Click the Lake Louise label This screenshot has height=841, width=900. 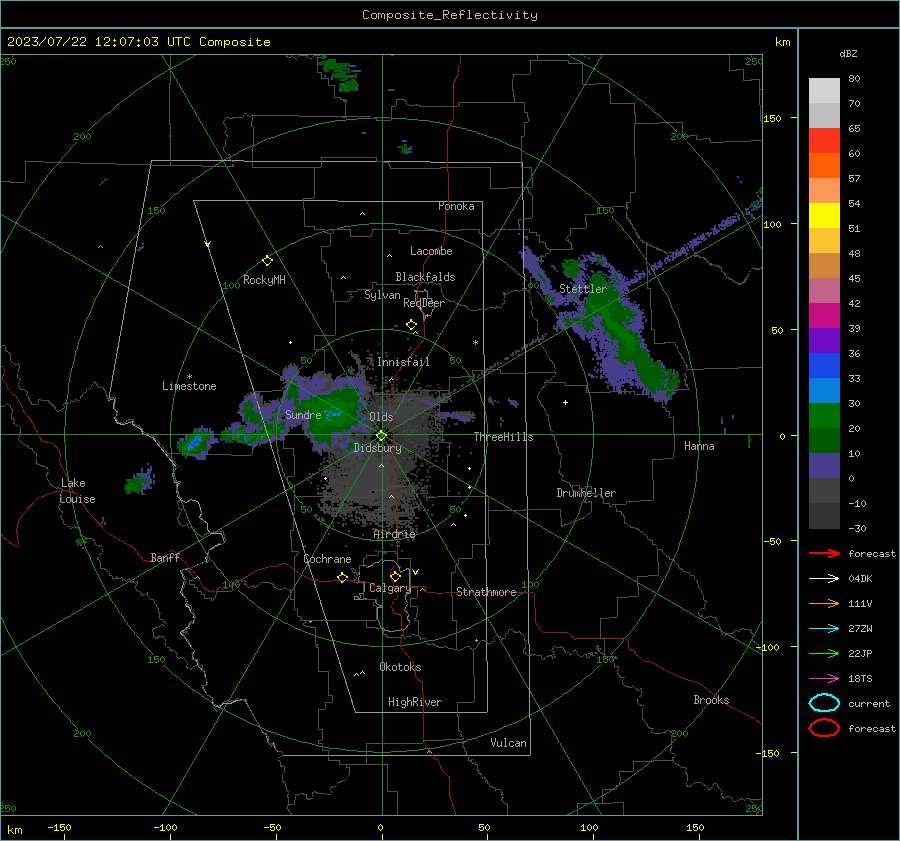[77, 491]
